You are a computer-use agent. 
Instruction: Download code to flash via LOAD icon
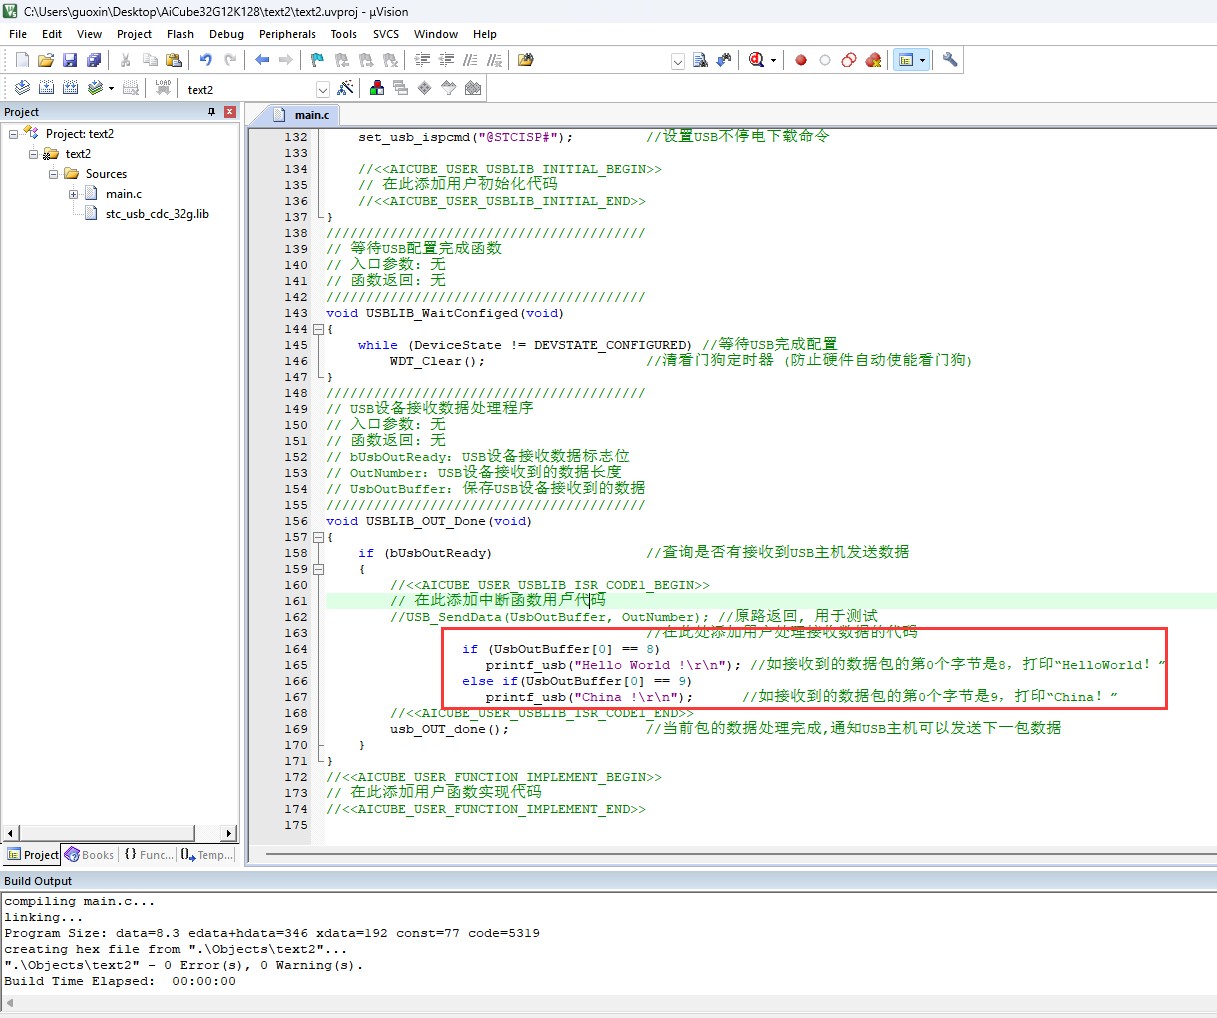163,88
